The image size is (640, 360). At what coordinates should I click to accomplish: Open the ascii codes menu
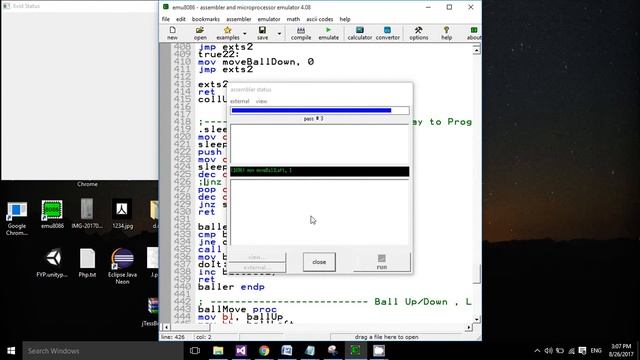click(320, 19)
